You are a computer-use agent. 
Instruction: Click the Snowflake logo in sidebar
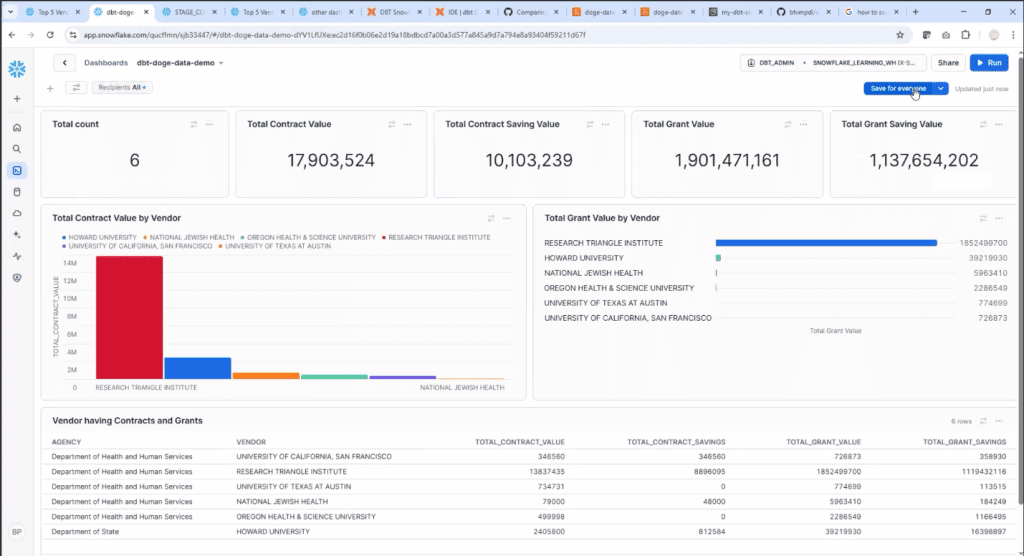coord(17,69)
